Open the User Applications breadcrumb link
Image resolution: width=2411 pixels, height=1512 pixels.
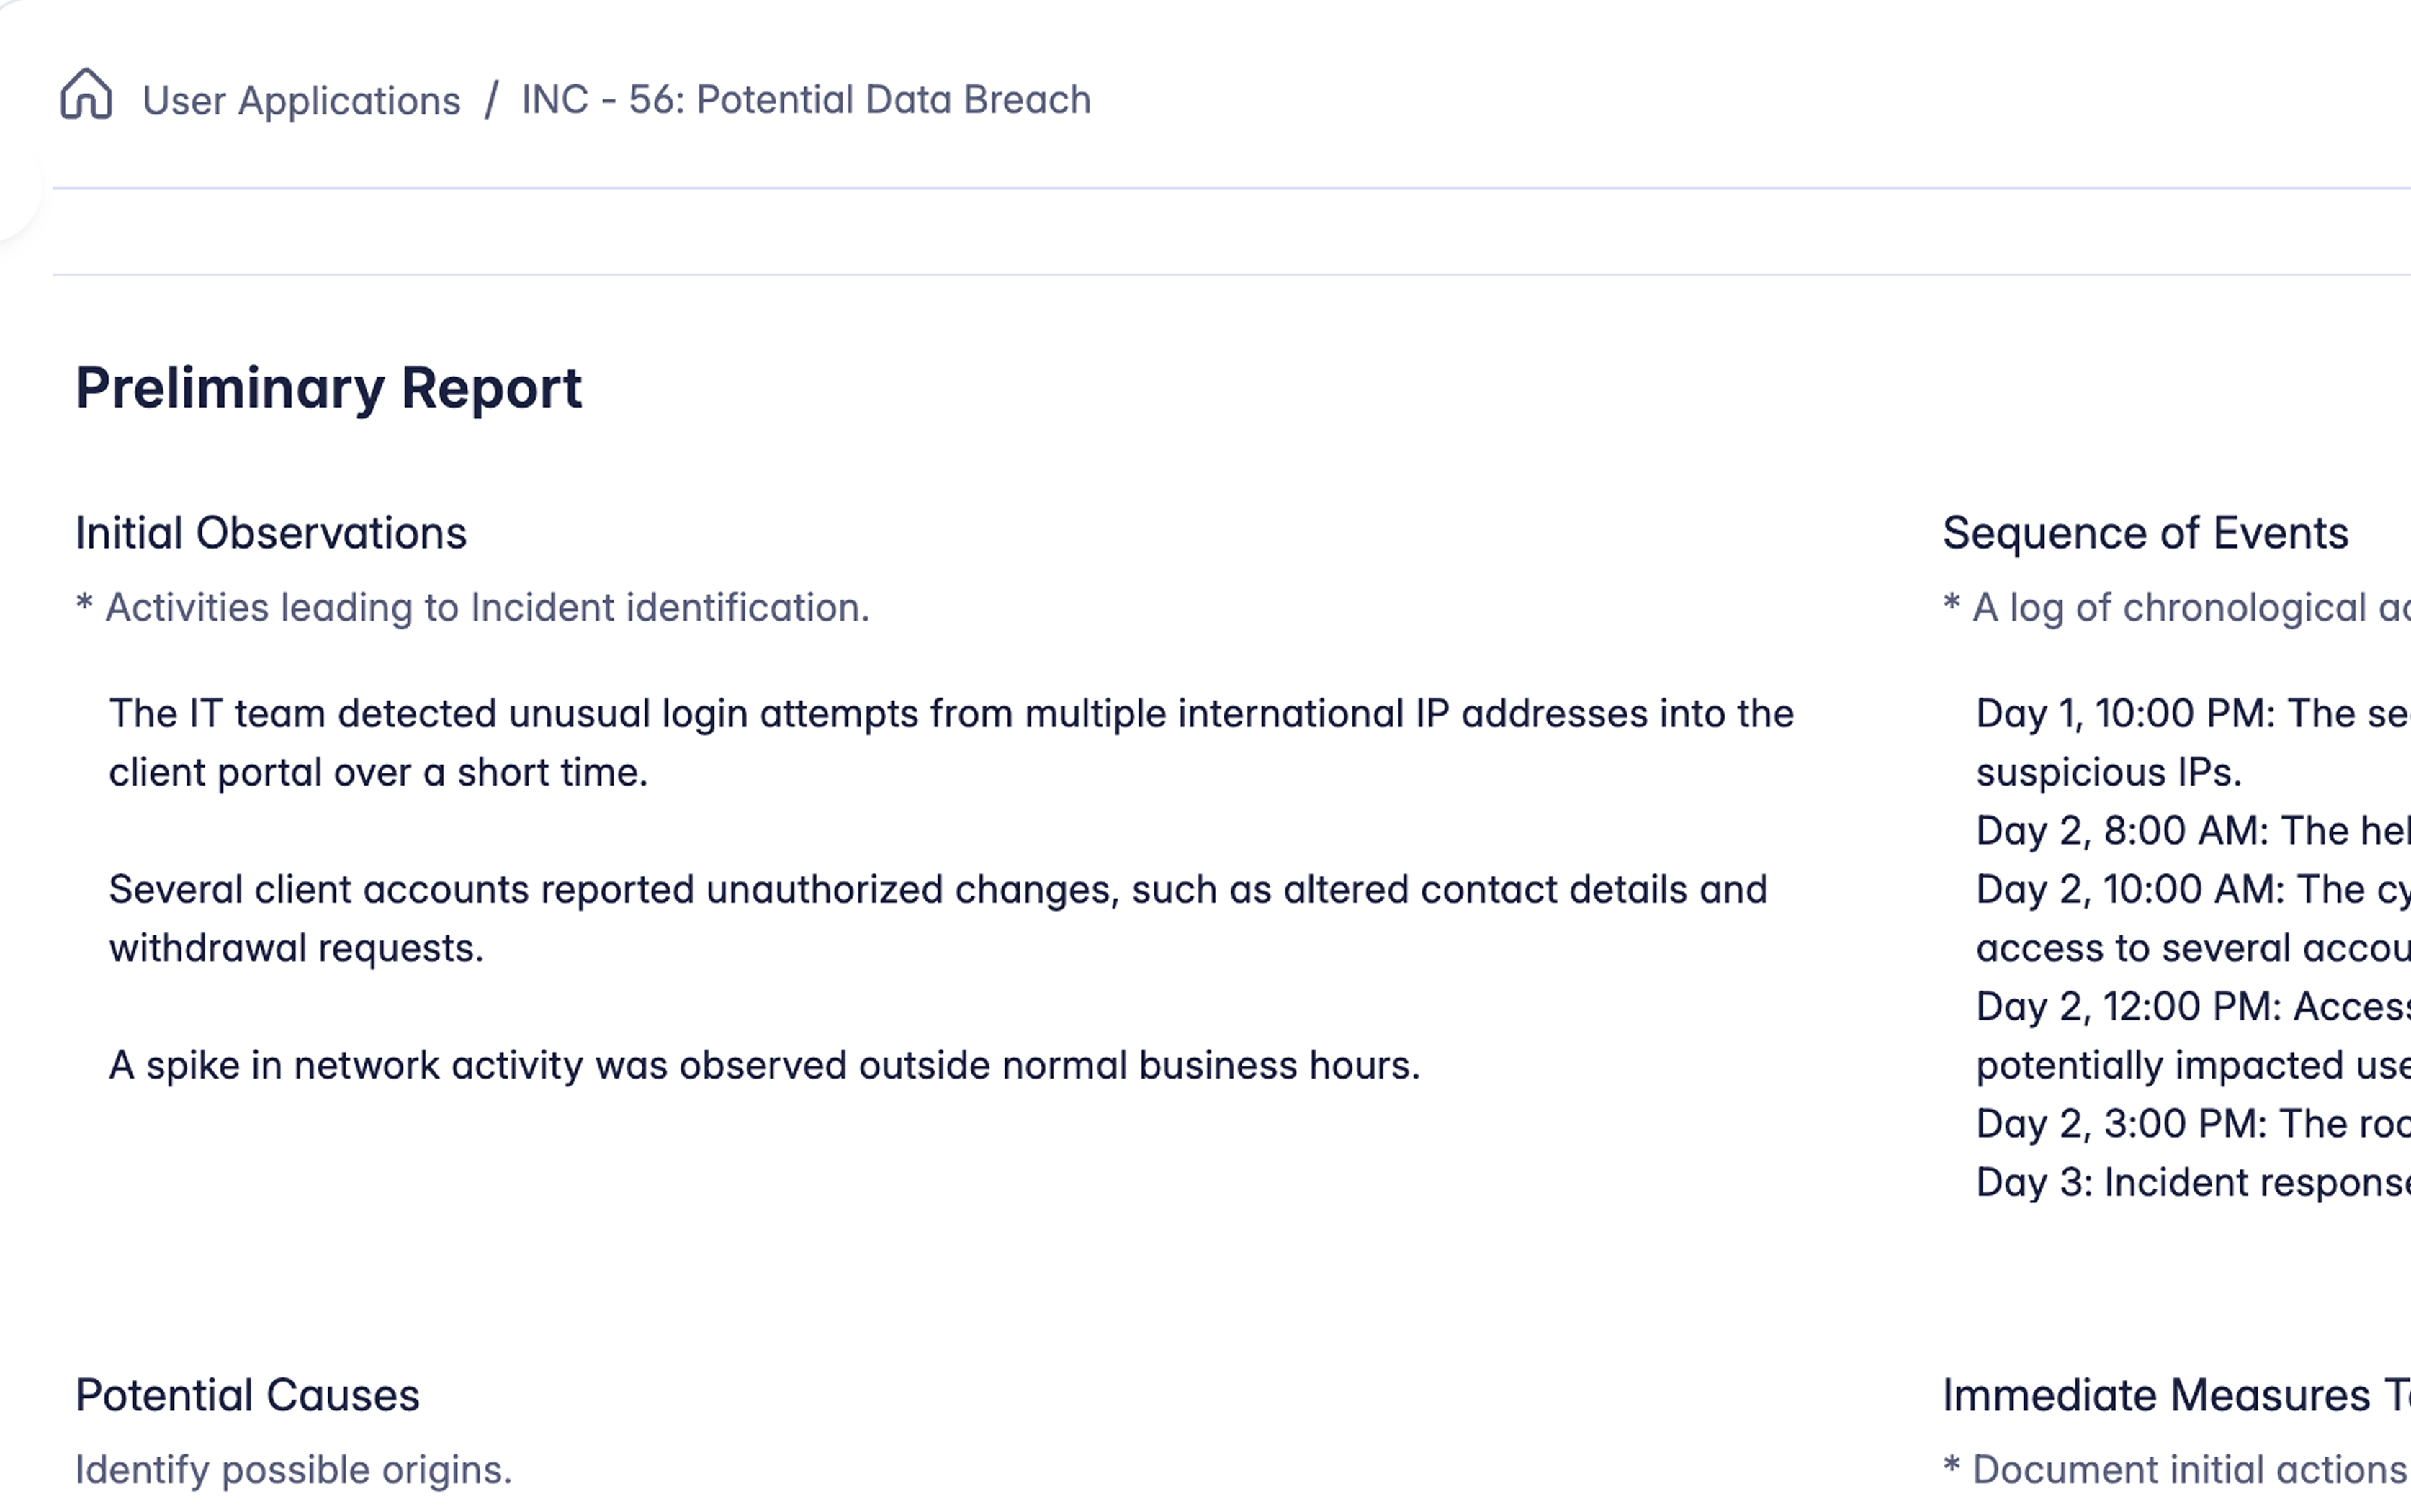(x=301, y=101)
